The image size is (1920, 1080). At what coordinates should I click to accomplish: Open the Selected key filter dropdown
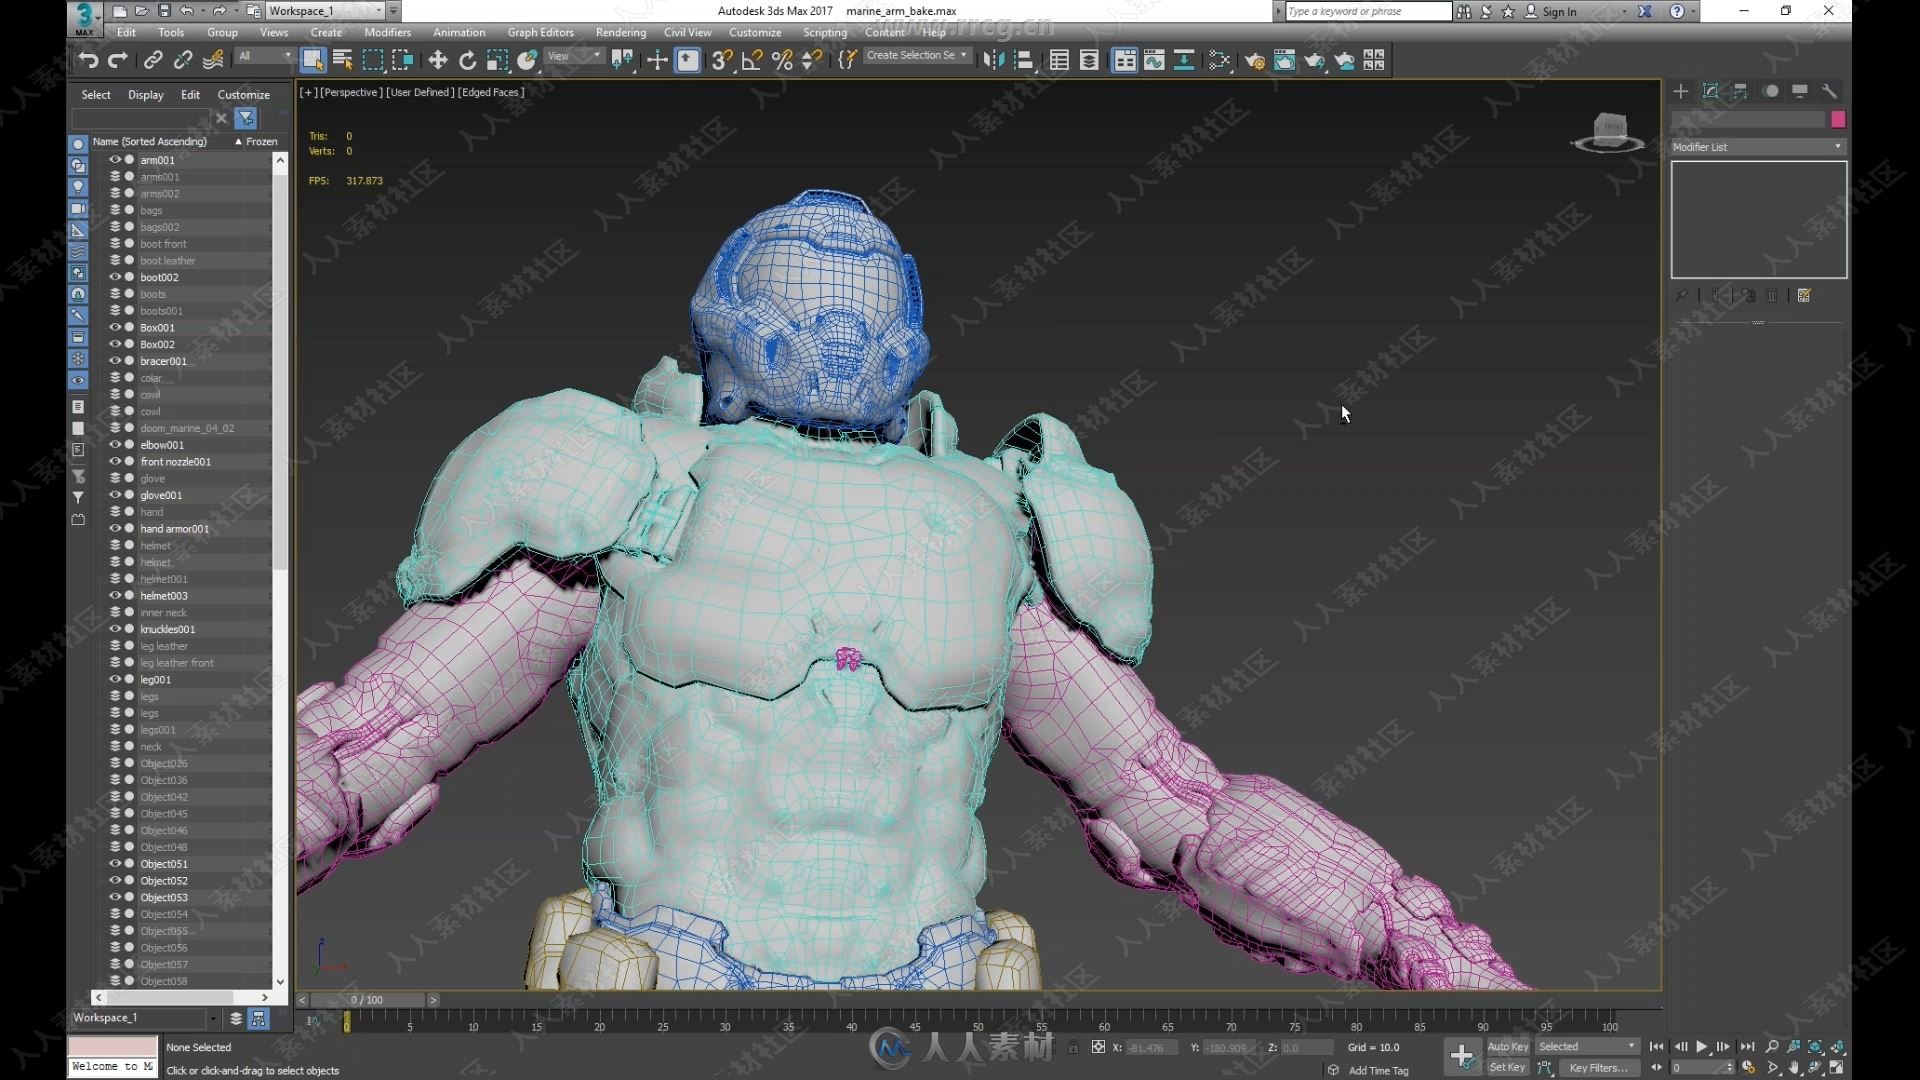pos(1587,1047)
